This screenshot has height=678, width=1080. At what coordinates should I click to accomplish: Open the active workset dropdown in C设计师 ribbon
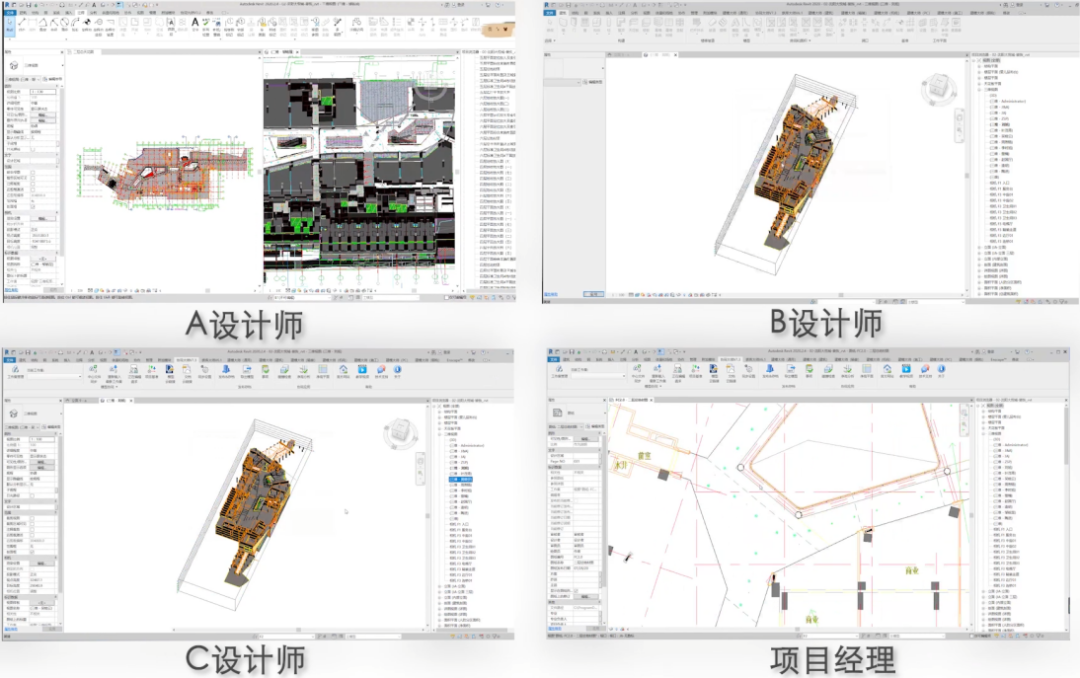click(54, 376)
